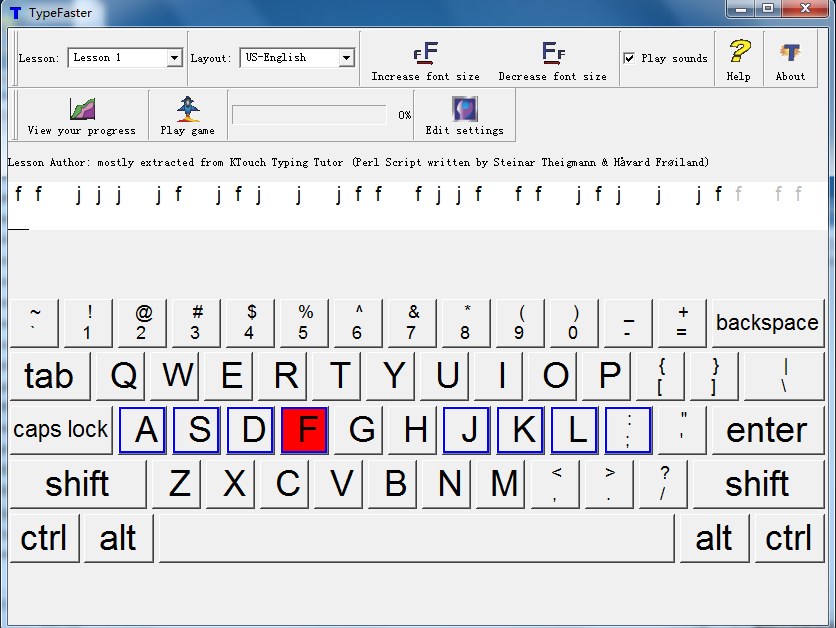
Task: Click the left shift key
Action: click(77, 484)
